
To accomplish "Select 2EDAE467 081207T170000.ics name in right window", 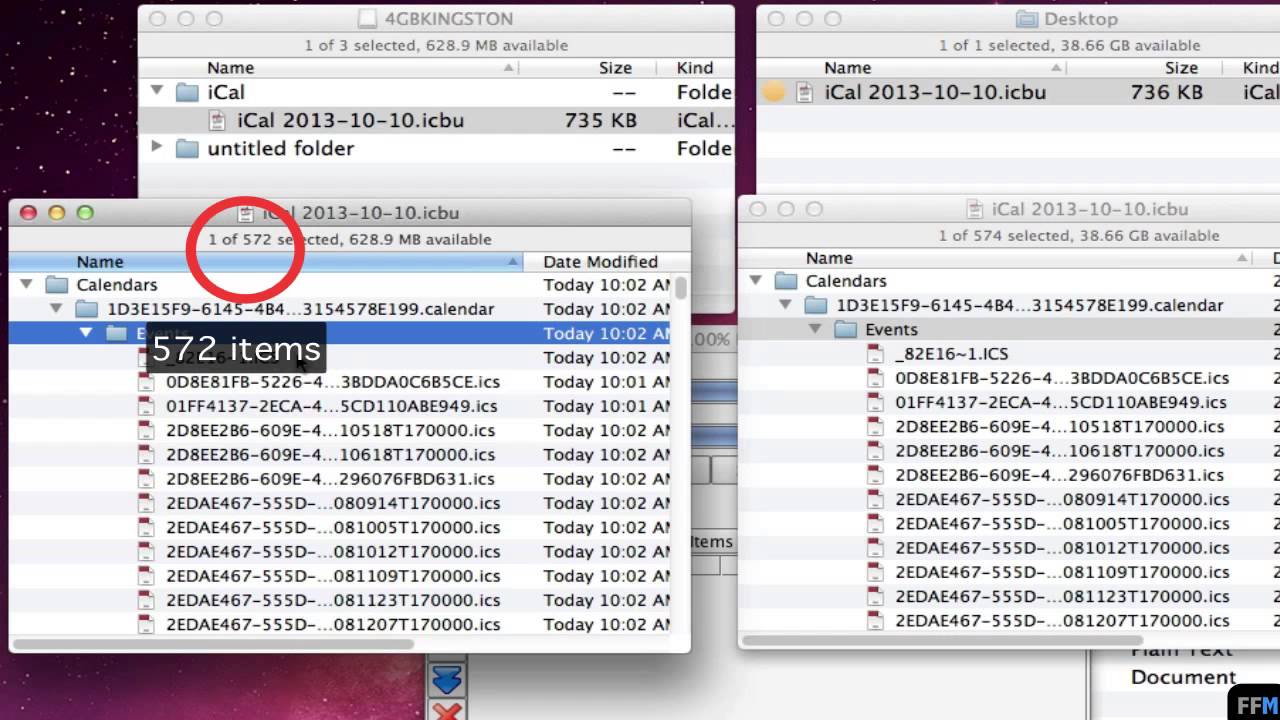I will click(1062, 620).
